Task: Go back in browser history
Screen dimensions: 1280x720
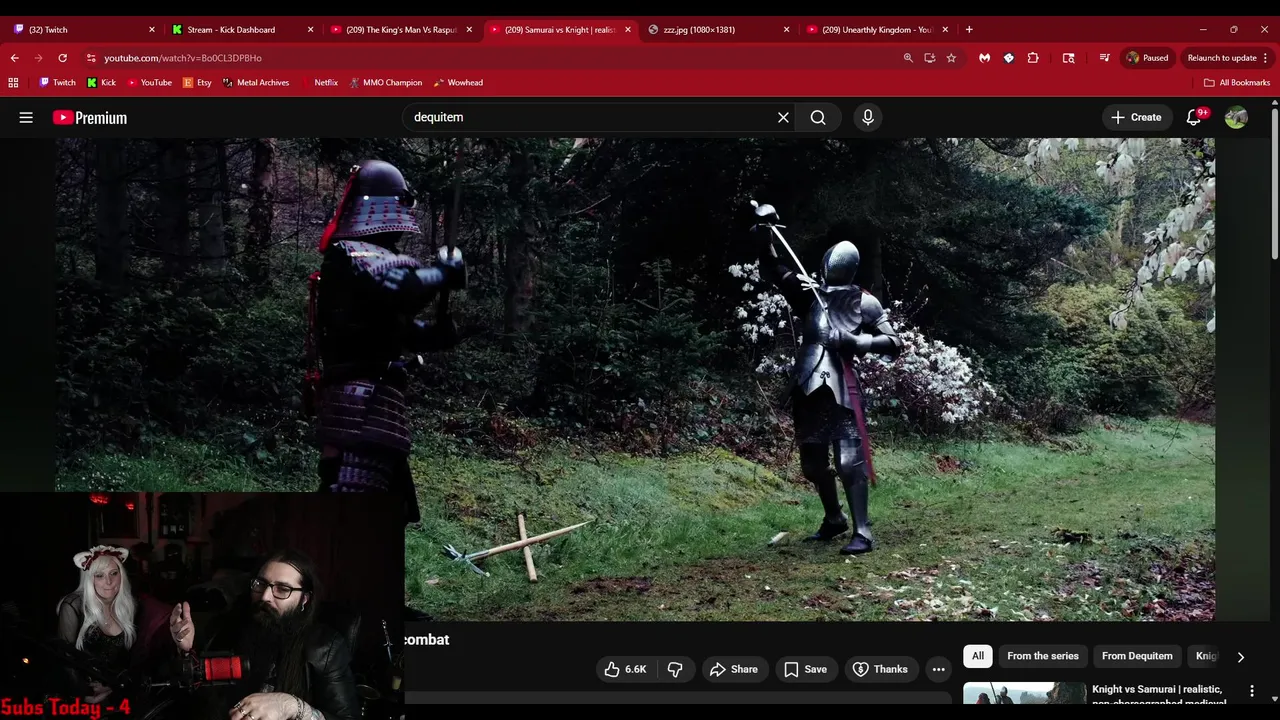Action: [14, 58]
